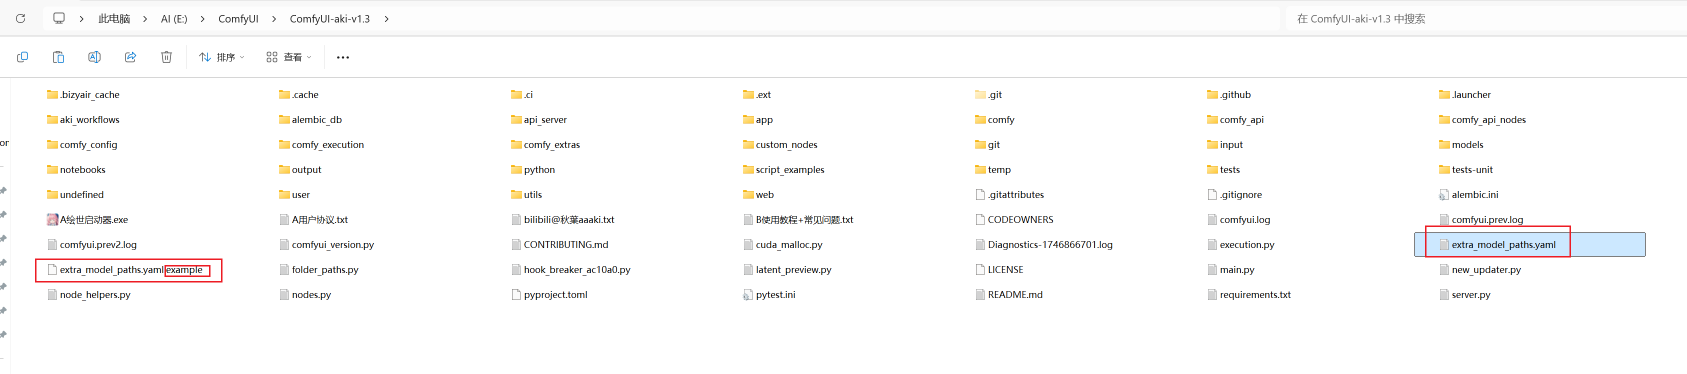Image resolution: width=1687 pixels, height=374 pixels.
Task: Select latent_preview.py file
Action: (x=787, y=269)
